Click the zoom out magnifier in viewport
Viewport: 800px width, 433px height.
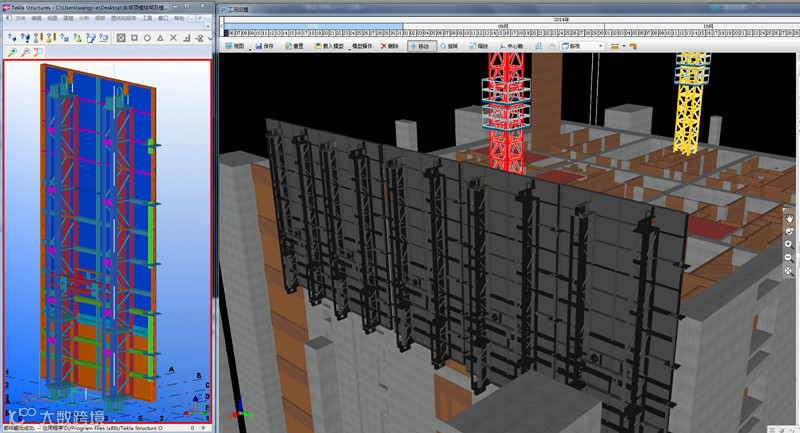789,257
